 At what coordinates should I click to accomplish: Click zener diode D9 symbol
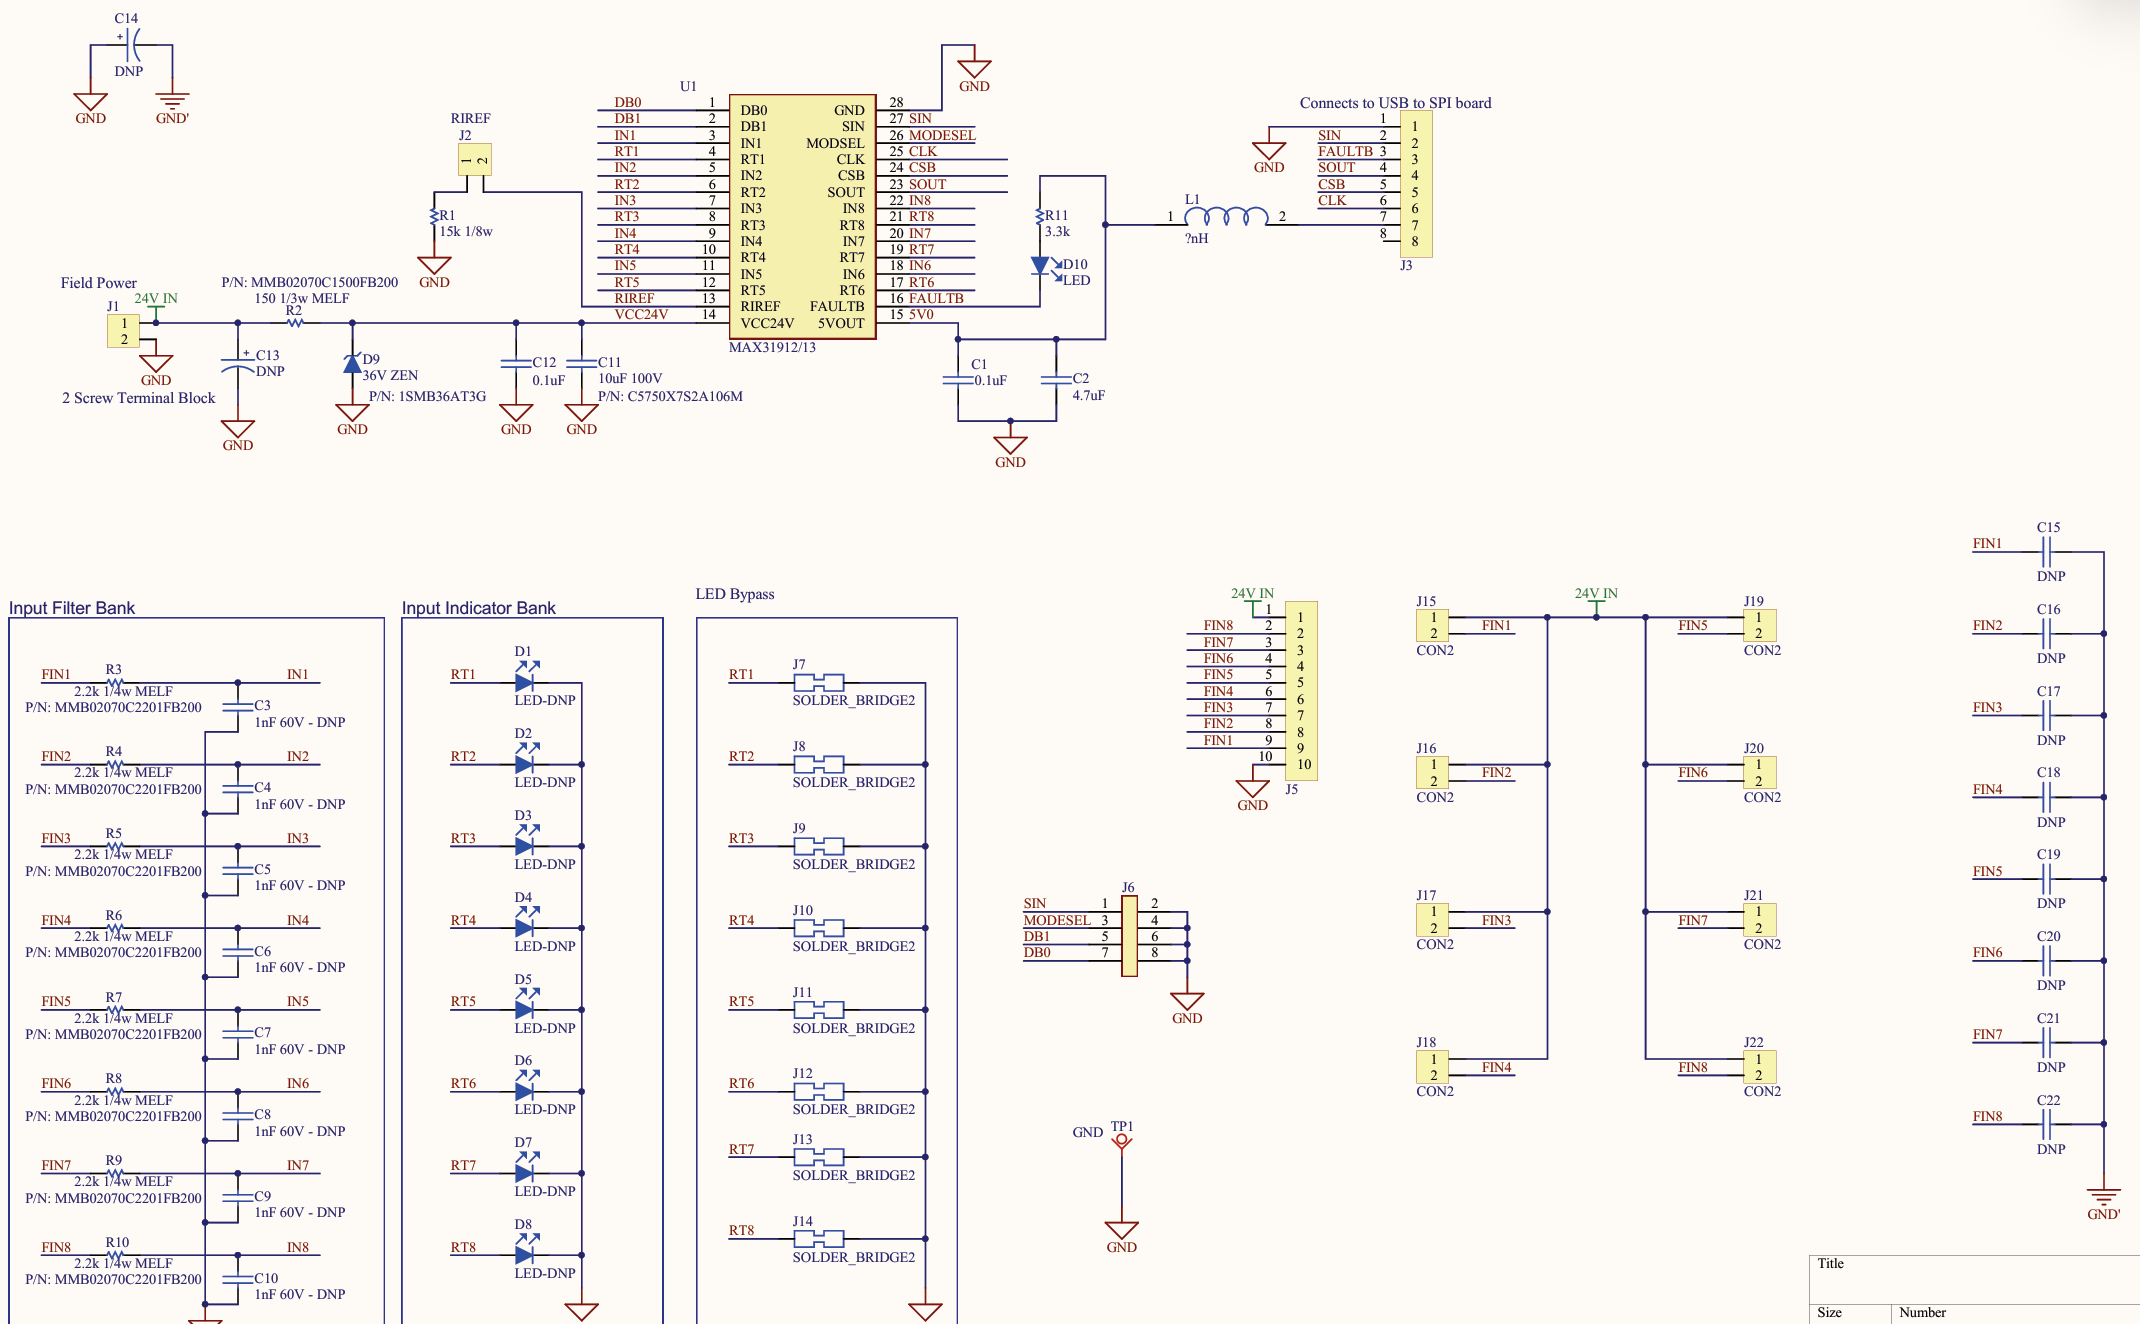[x=352, y=364]
